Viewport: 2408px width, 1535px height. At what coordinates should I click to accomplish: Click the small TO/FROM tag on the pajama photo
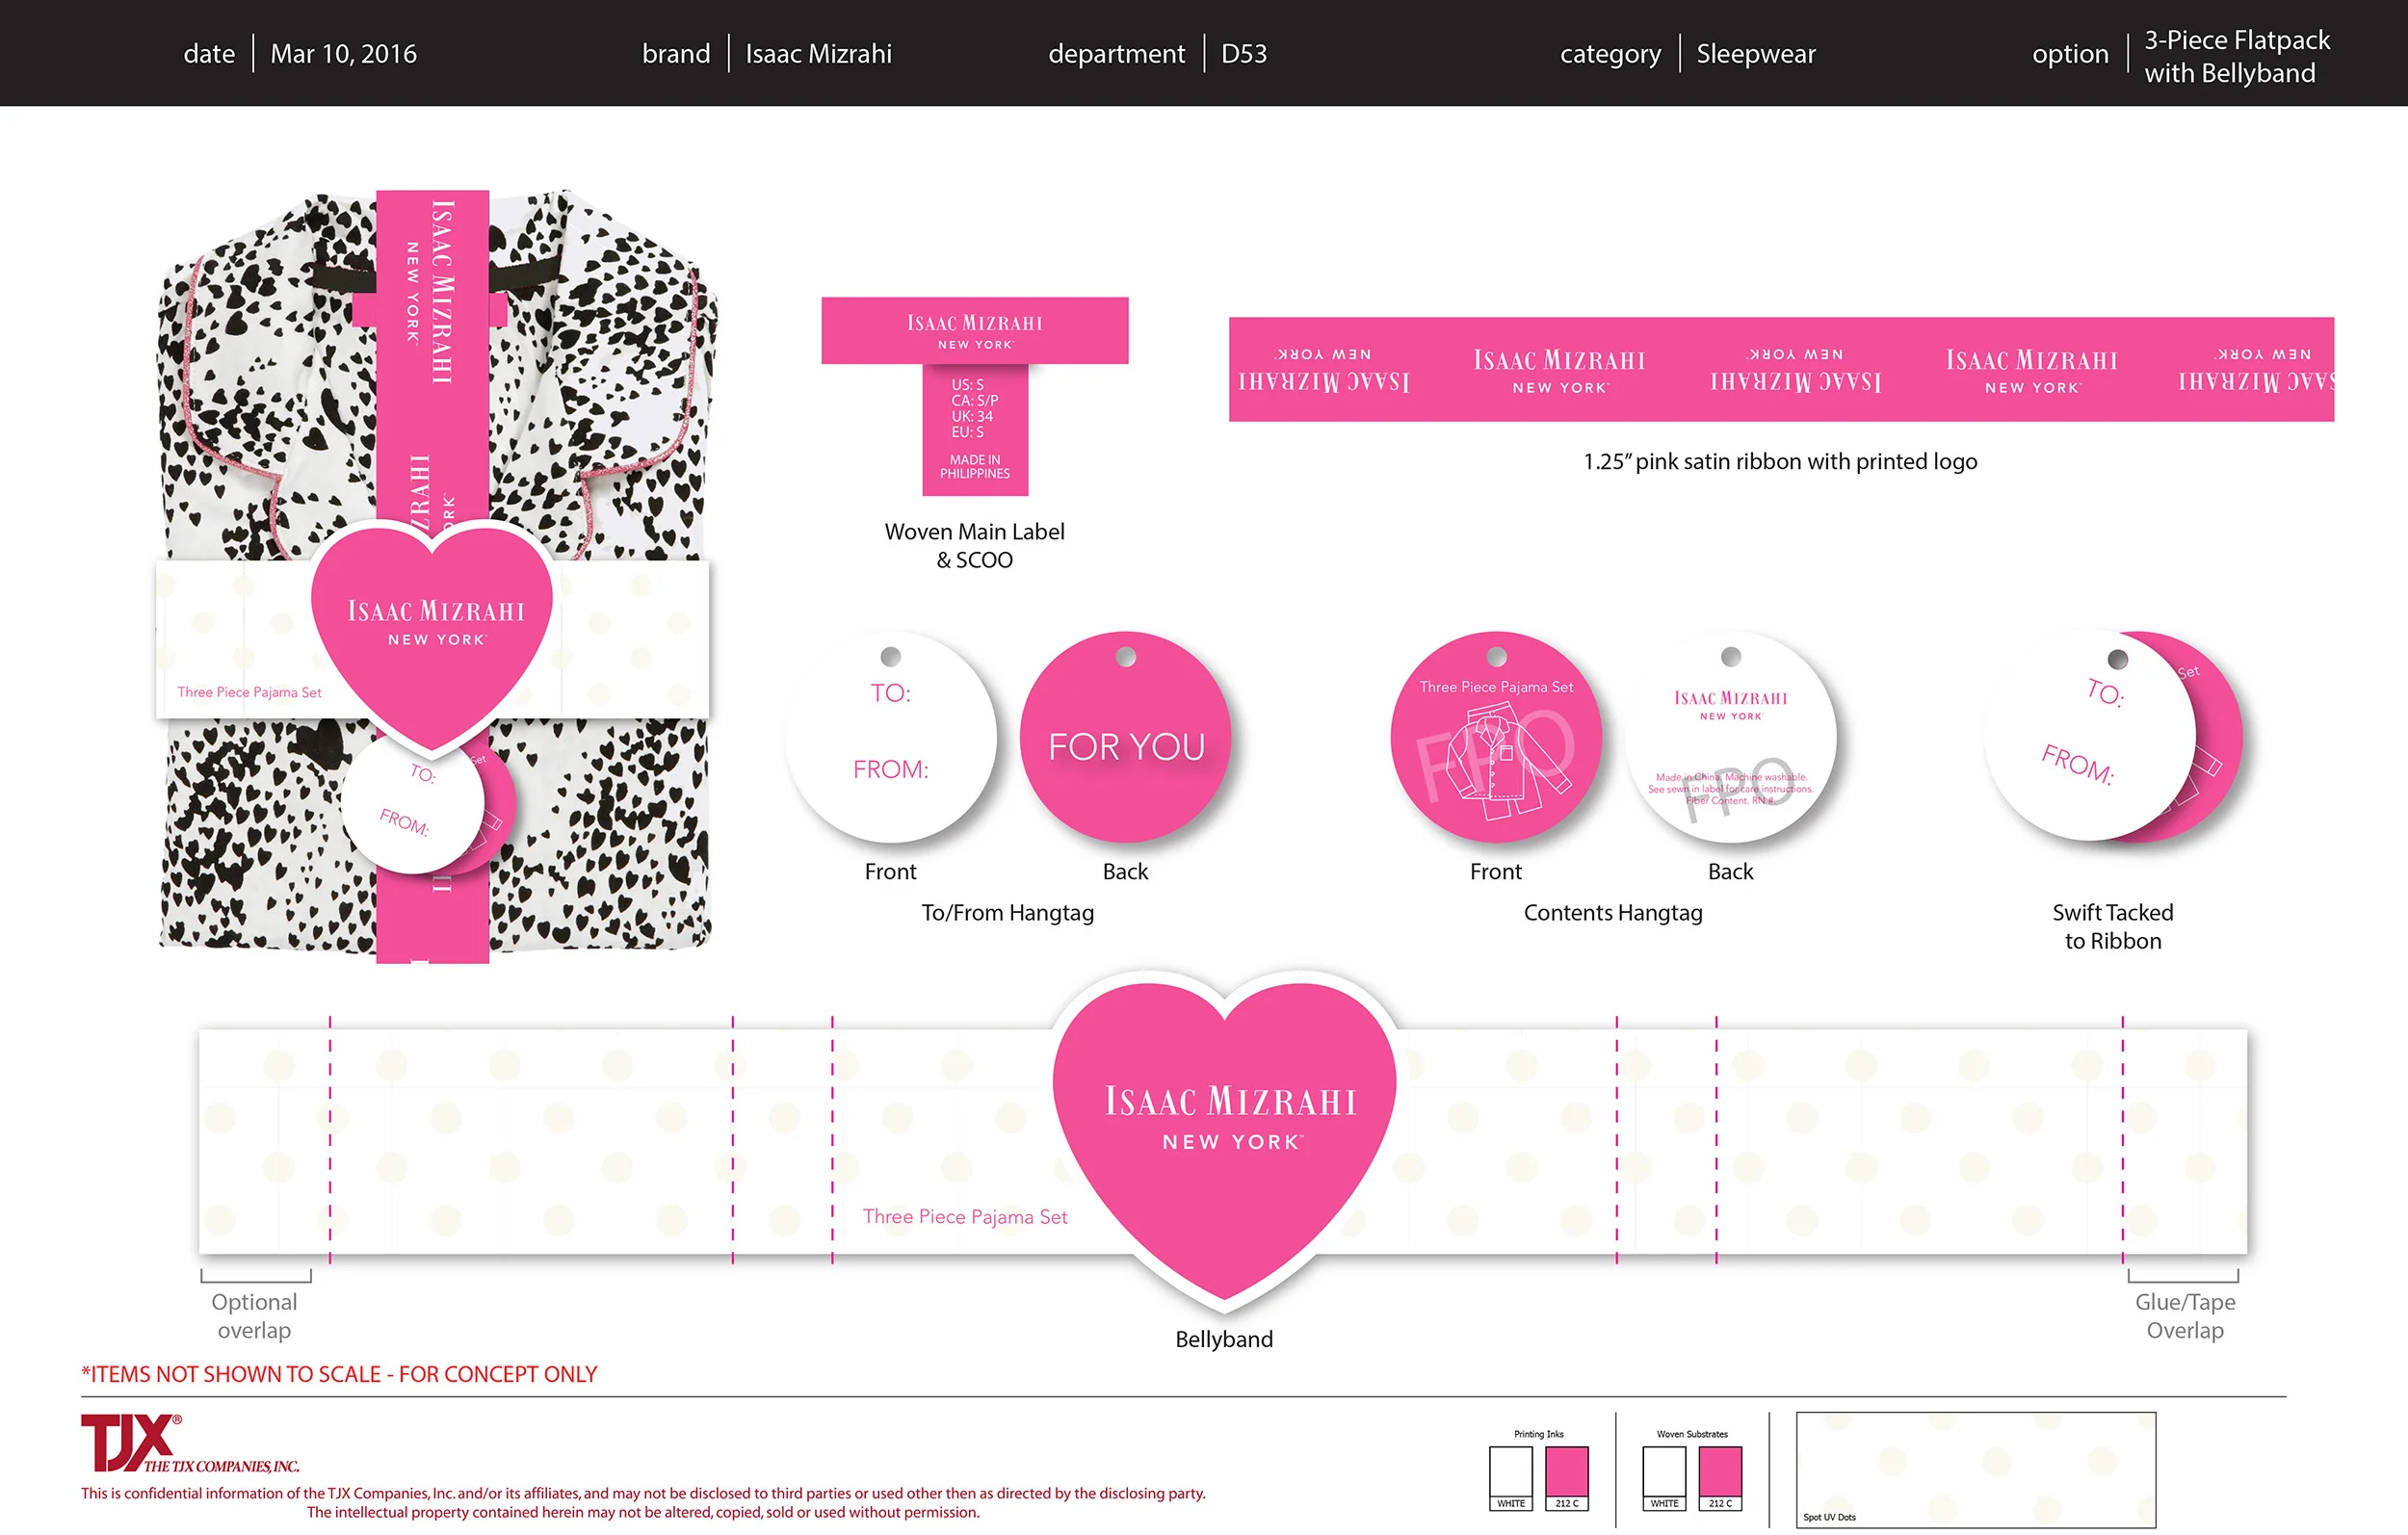[413, 803]
